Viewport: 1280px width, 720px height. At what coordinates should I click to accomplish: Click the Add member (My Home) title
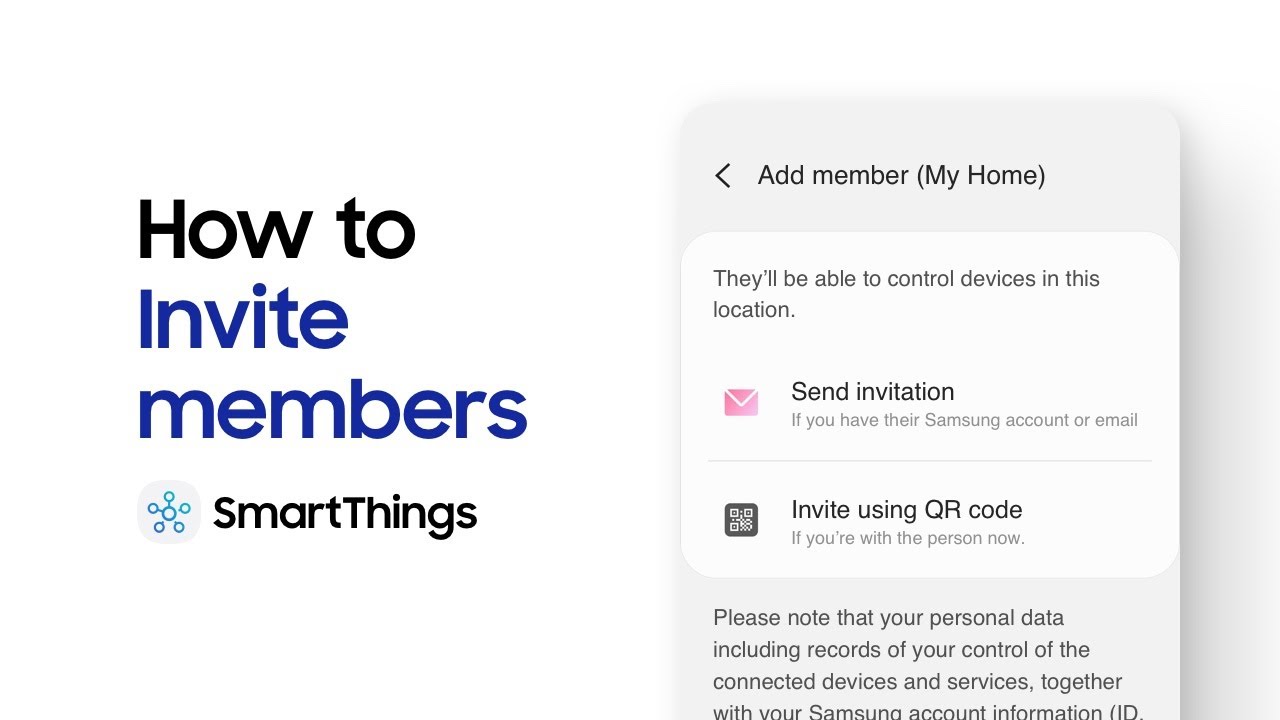pyautogui.click(x=901, y=175)
